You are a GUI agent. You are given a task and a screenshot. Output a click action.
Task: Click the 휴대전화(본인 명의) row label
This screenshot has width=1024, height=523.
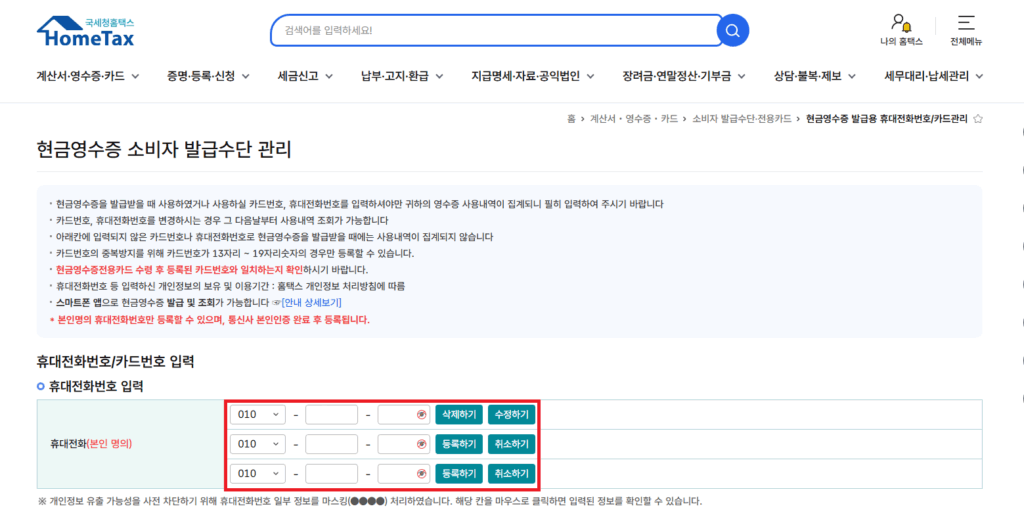point(91,444)
